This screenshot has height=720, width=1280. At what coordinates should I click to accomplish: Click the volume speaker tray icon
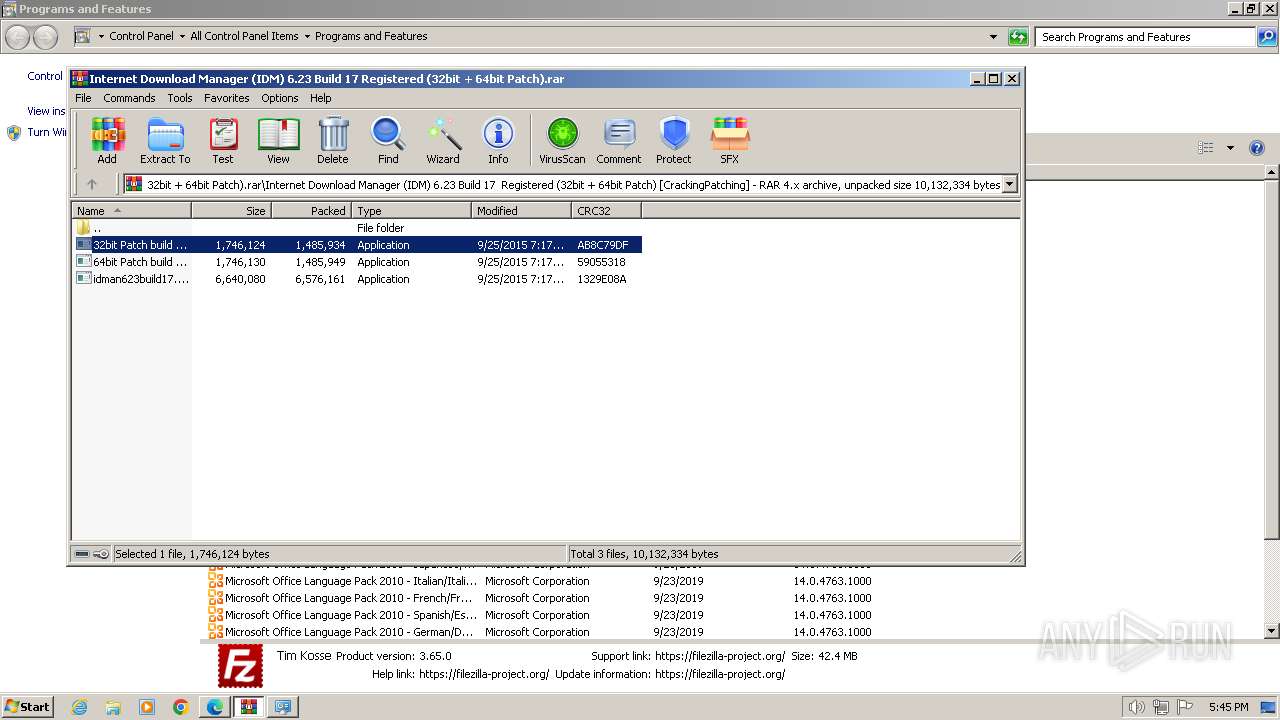pos(1137,707)
